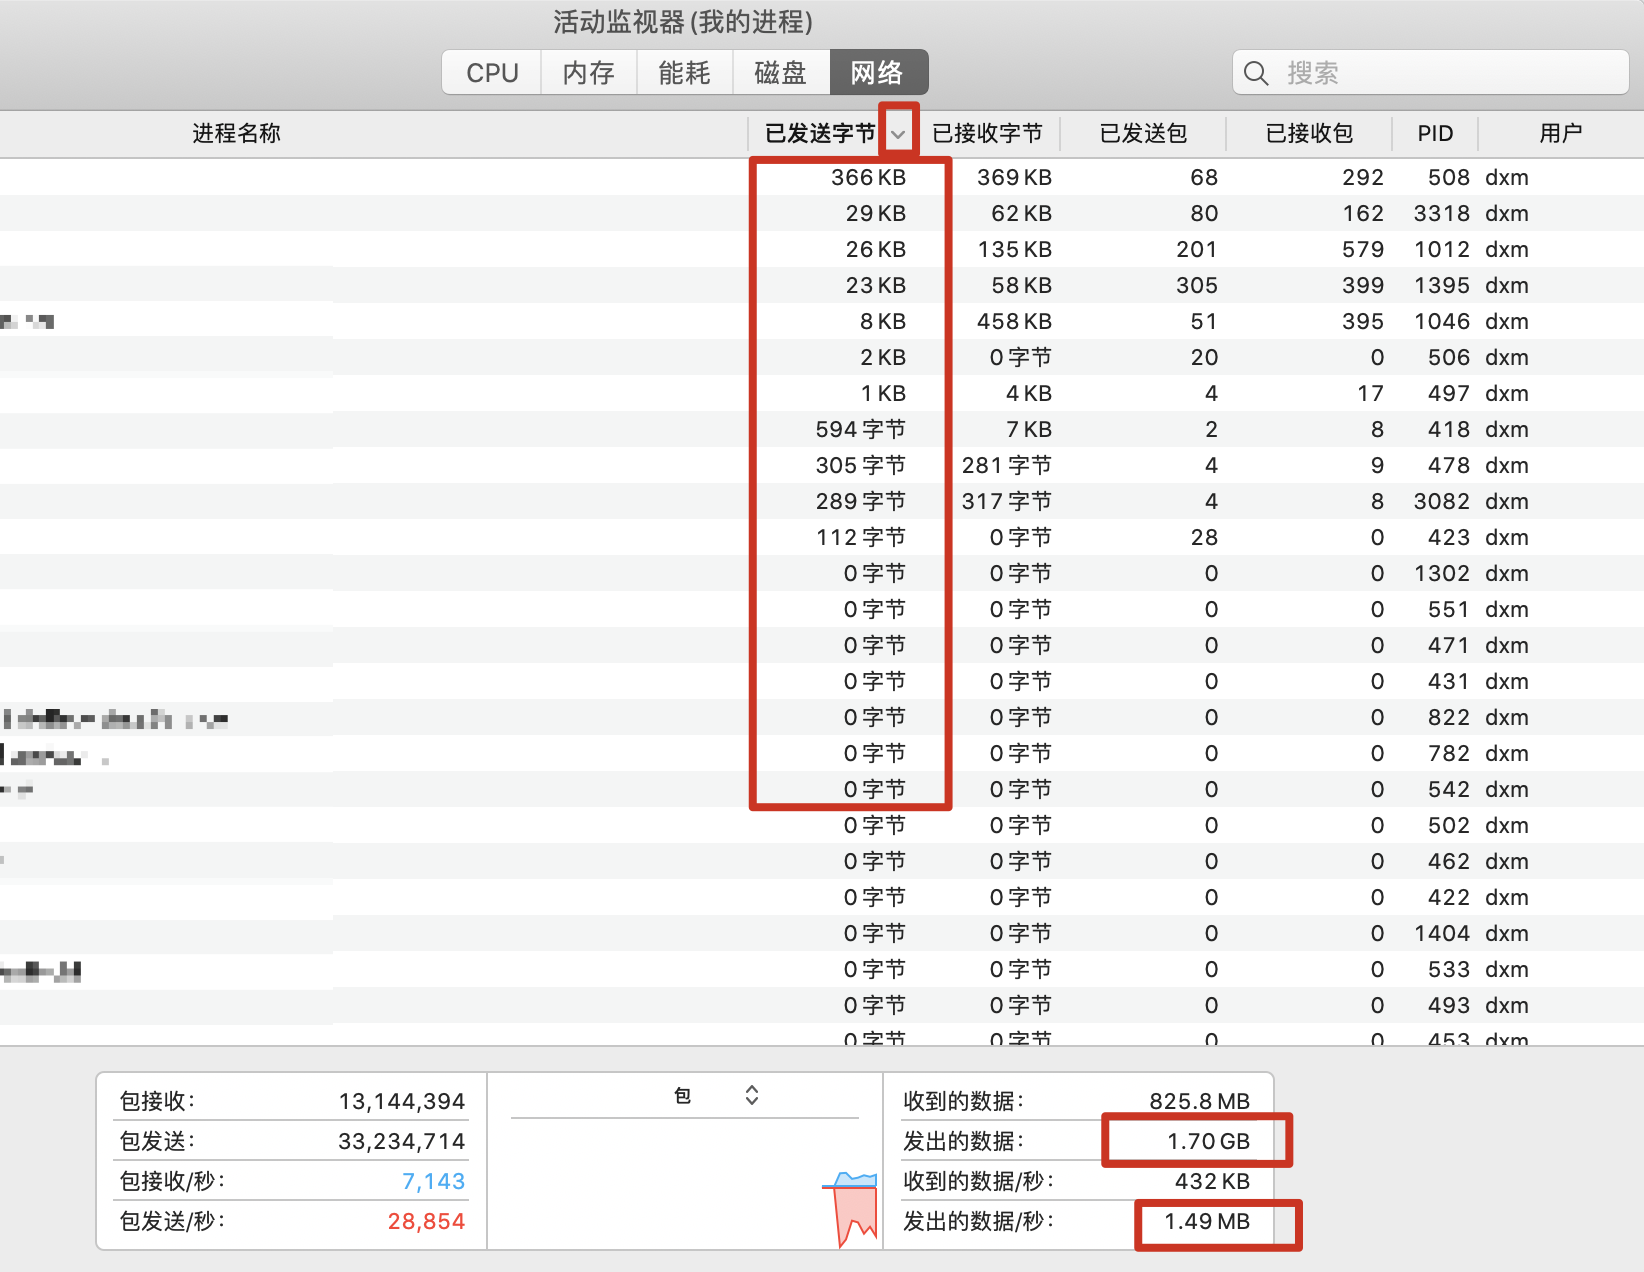Click the search magnifier icon
1644x1272 pixels.
pos(1256,73)
